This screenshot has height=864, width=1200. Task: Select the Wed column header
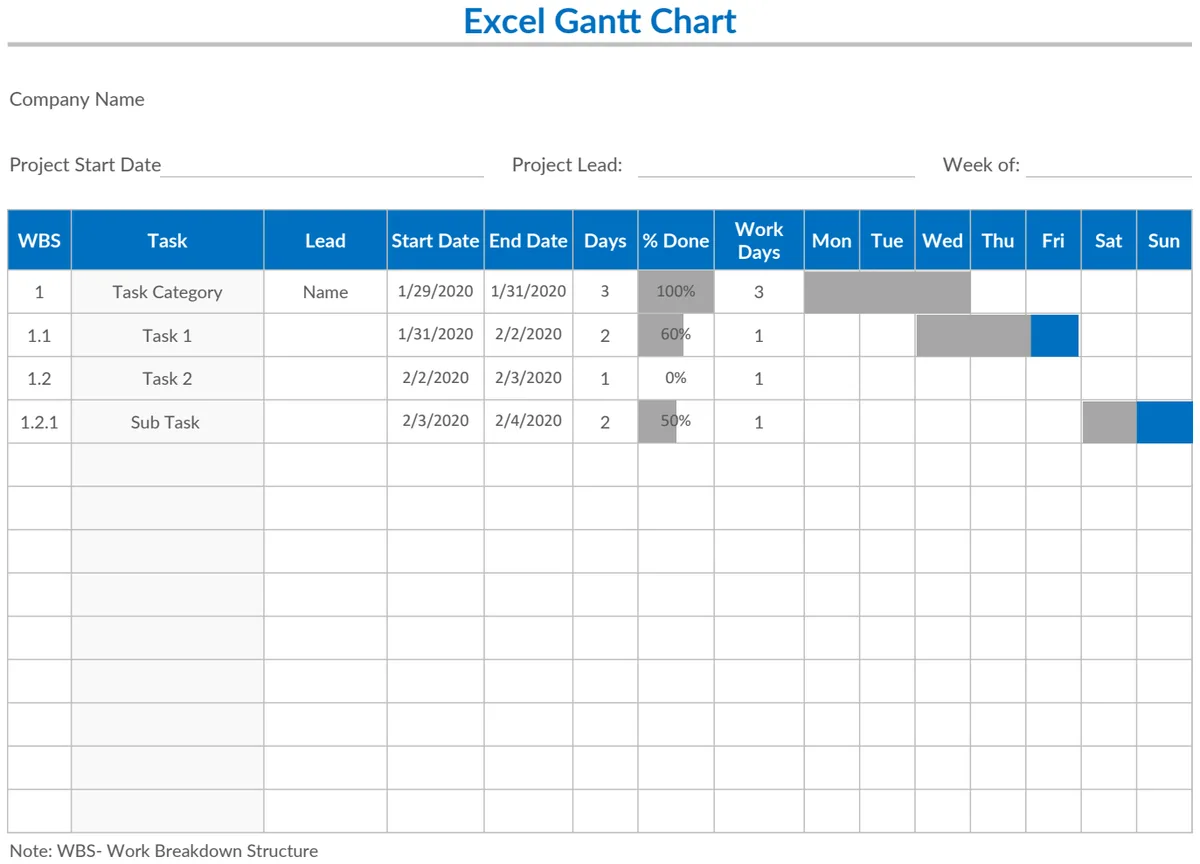943,240
